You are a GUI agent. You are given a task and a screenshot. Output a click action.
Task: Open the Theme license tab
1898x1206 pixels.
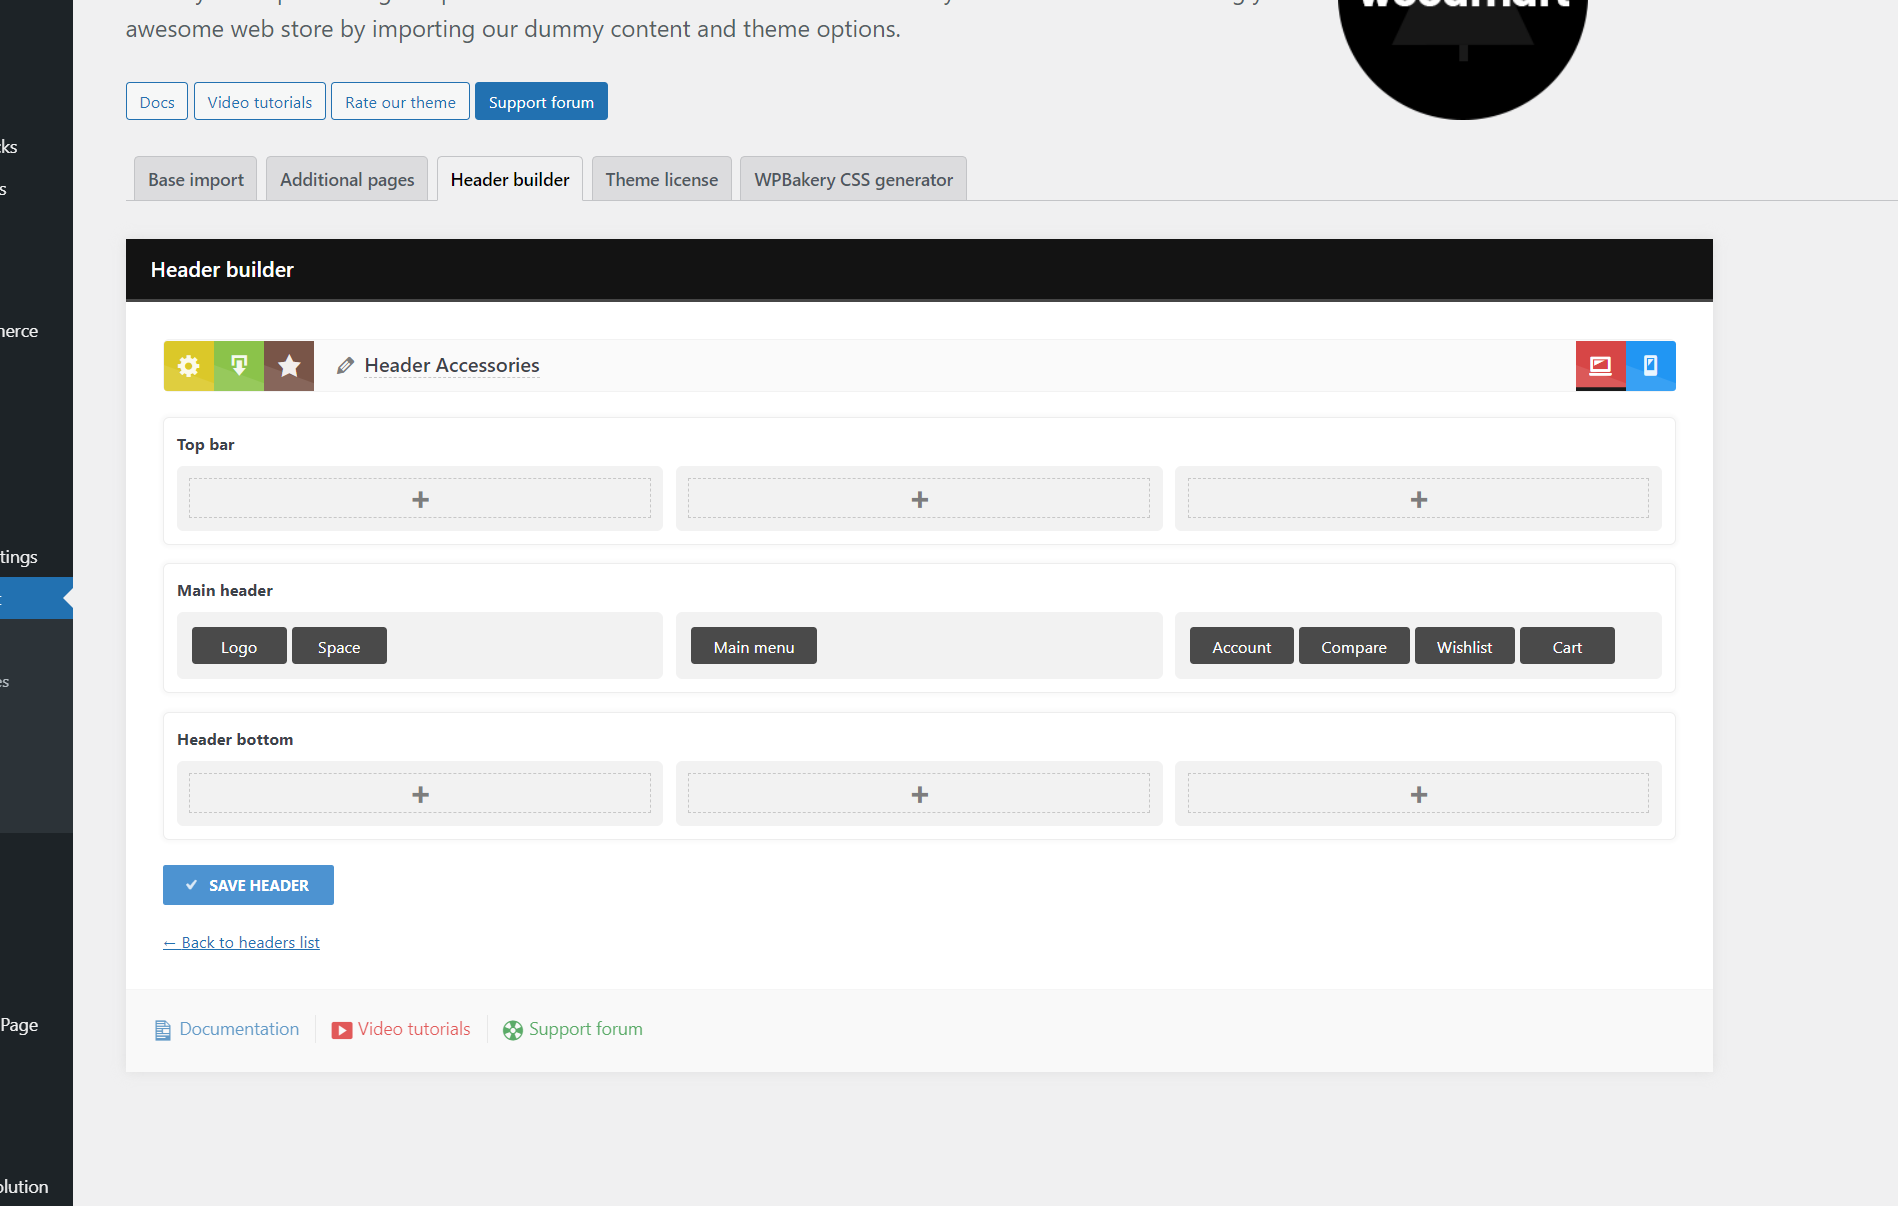point(662,179)
